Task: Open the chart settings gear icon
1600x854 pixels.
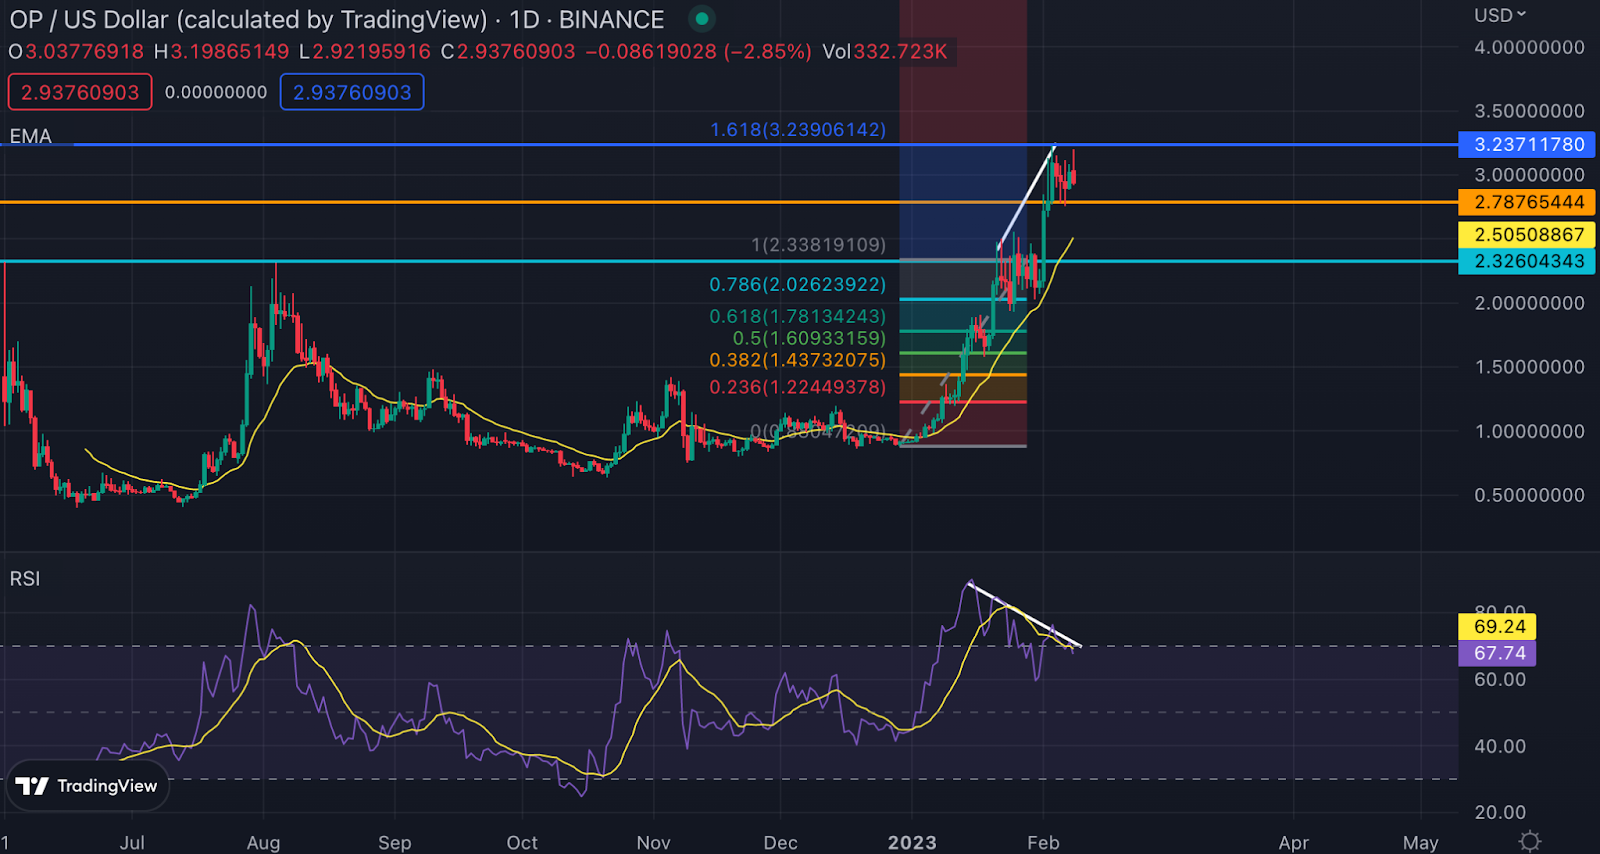Action: point(1529,841)
